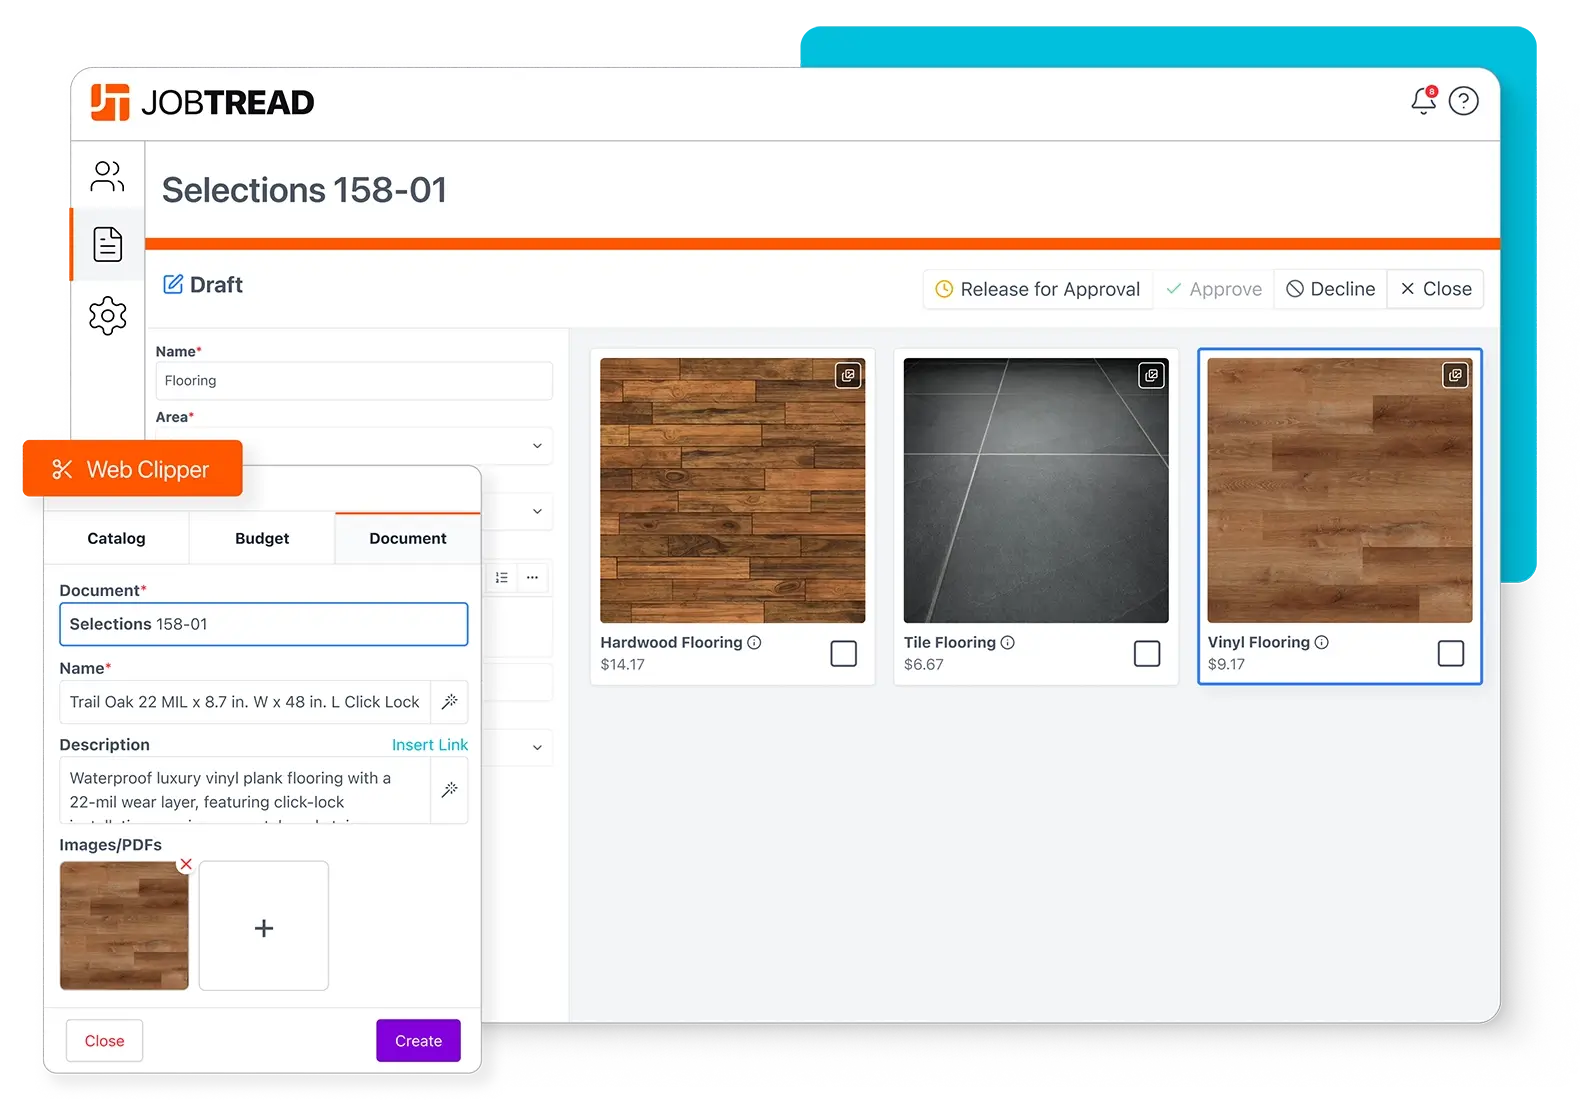
Task: Open the help question mark icon
Action: [x=1464, y=101]
